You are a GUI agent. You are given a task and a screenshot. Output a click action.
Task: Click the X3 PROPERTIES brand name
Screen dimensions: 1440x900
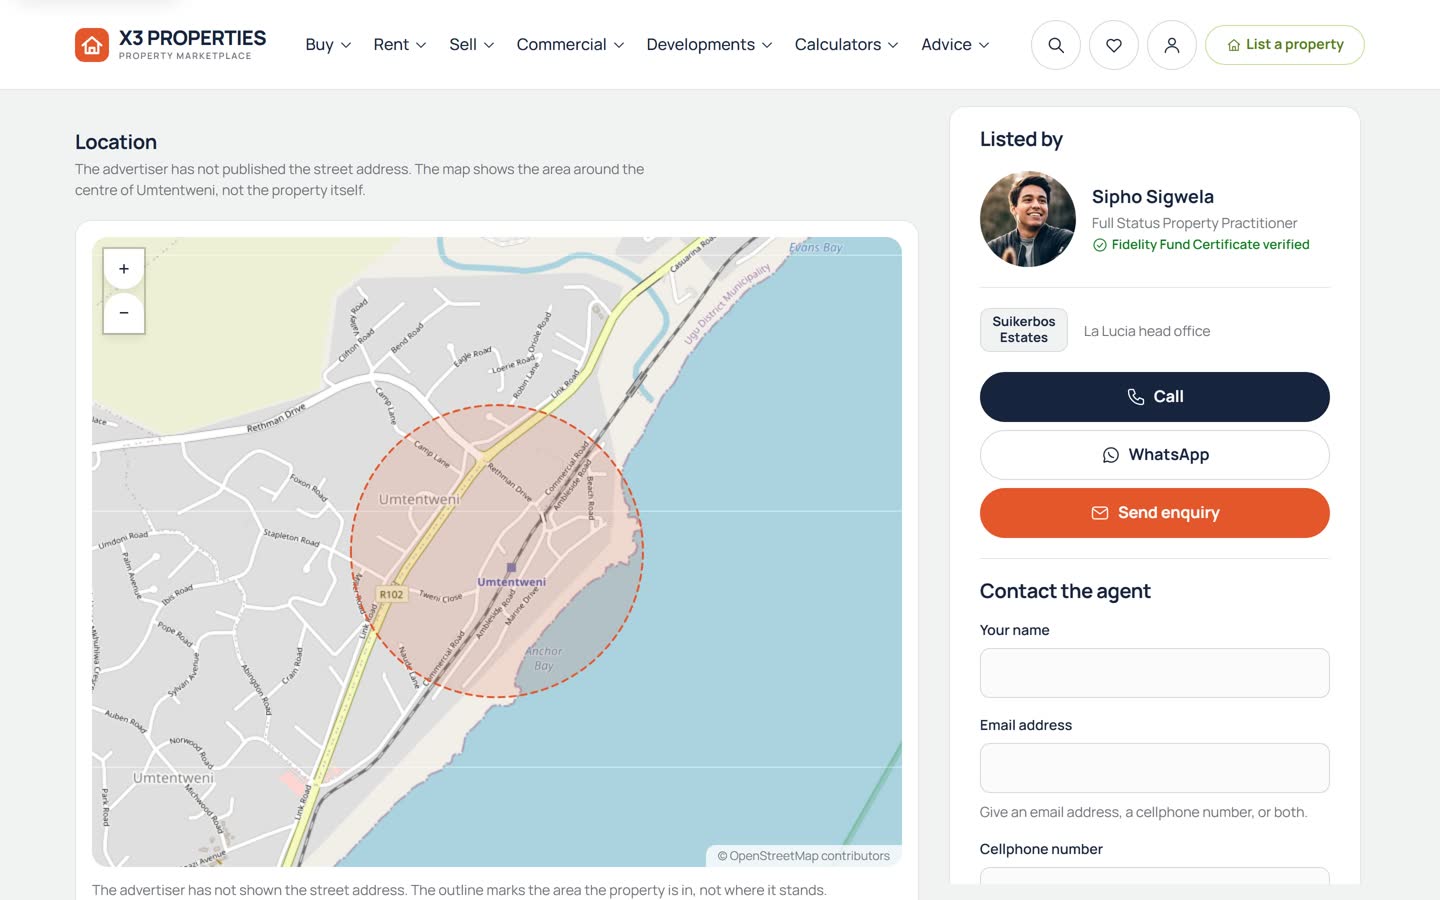[192, 38]
